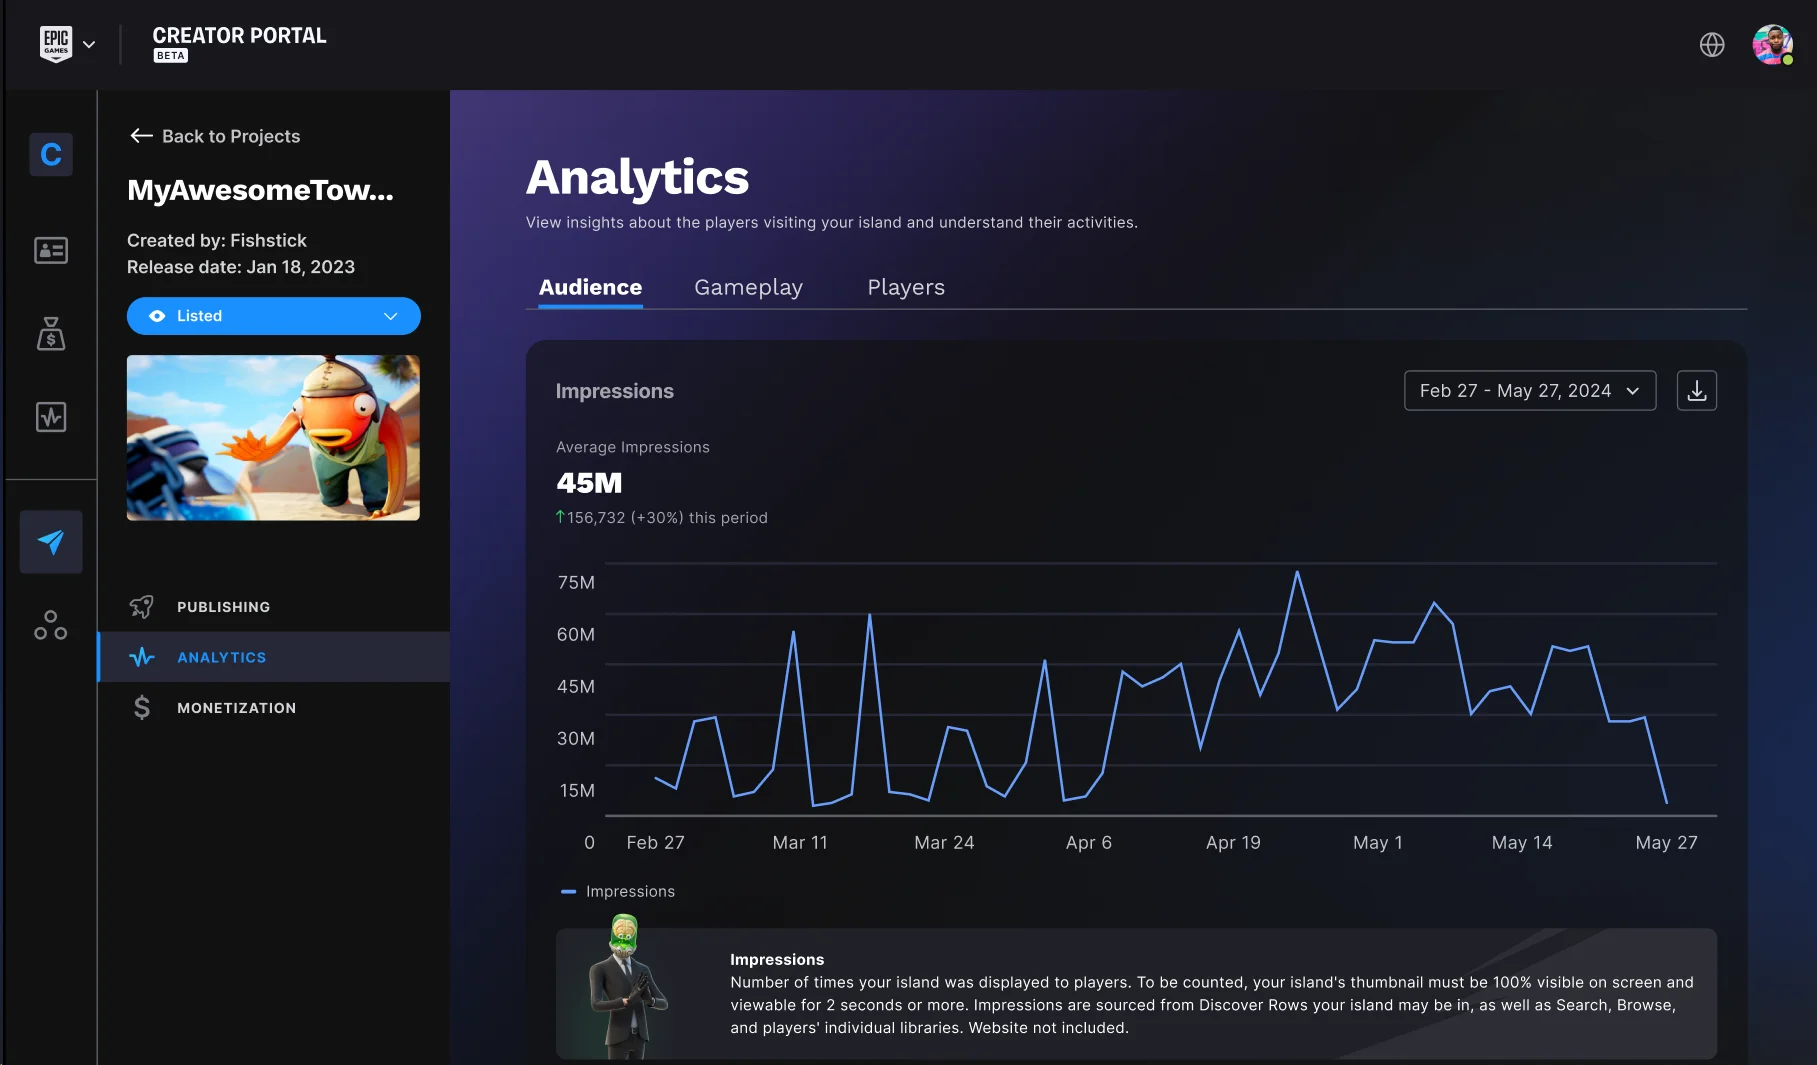Click the MyAwesomeTow... project title
The width and height of the screenshot is (1817, 1065).
click(x=260, y=190)
